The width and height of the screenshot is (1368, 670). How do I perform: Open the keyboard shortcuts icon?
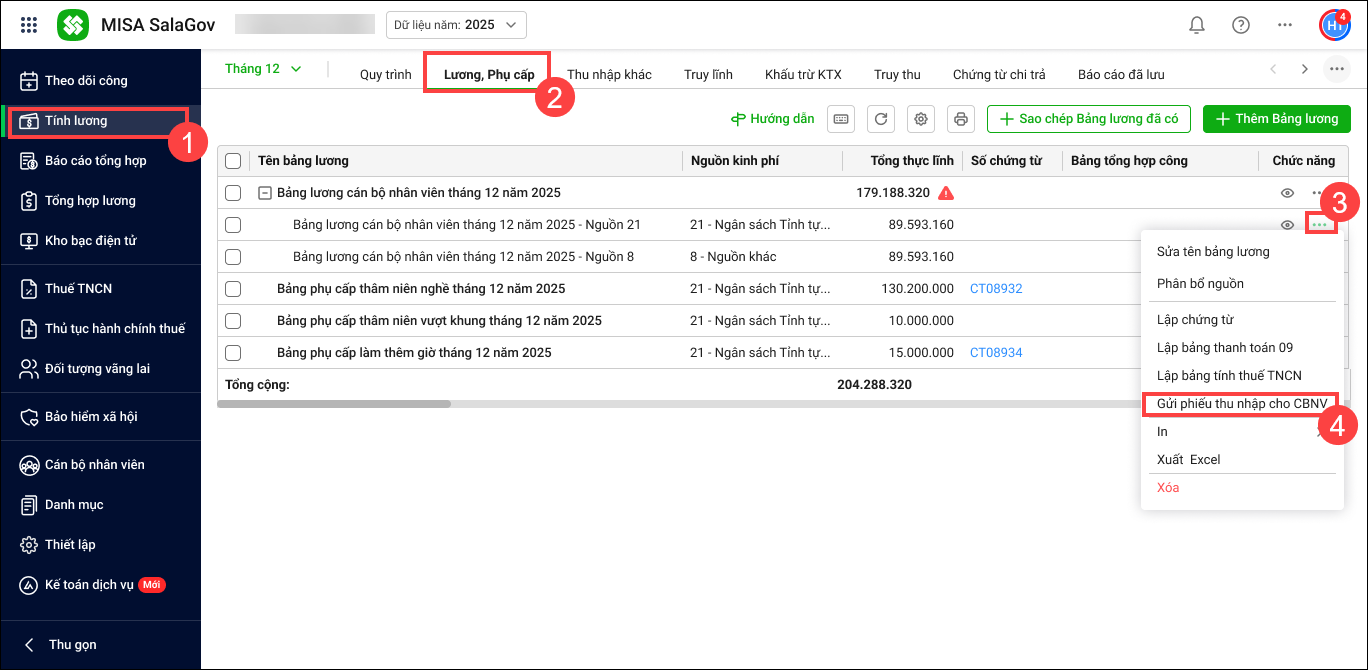pyautogui.click(x=841, y=119)
